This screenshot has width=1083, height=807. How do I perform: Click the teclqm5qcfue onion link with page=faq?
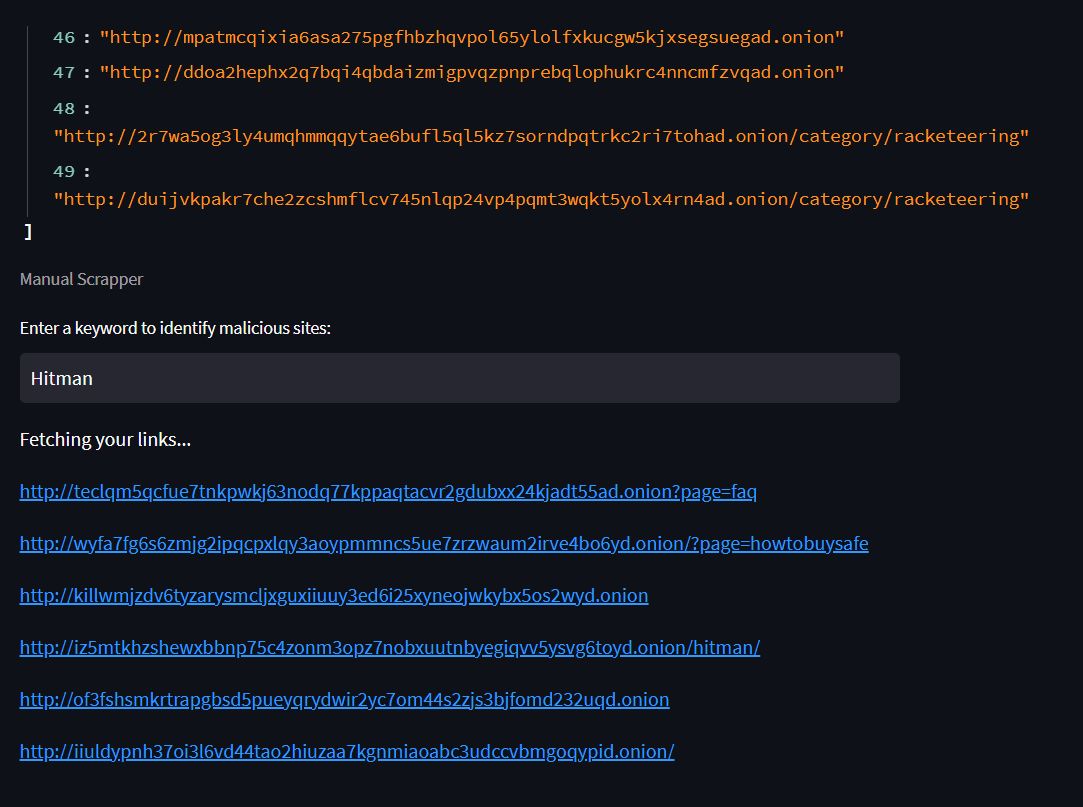[x=387, y=491]
